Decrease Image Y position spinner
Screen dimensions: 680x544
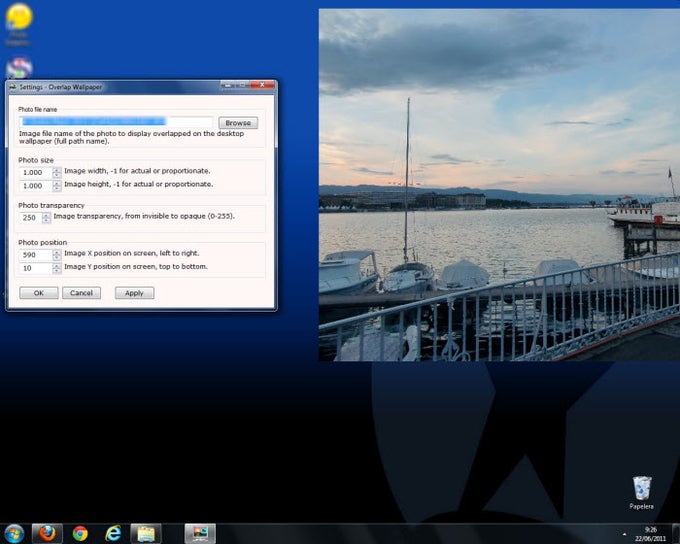coord(57,272)
